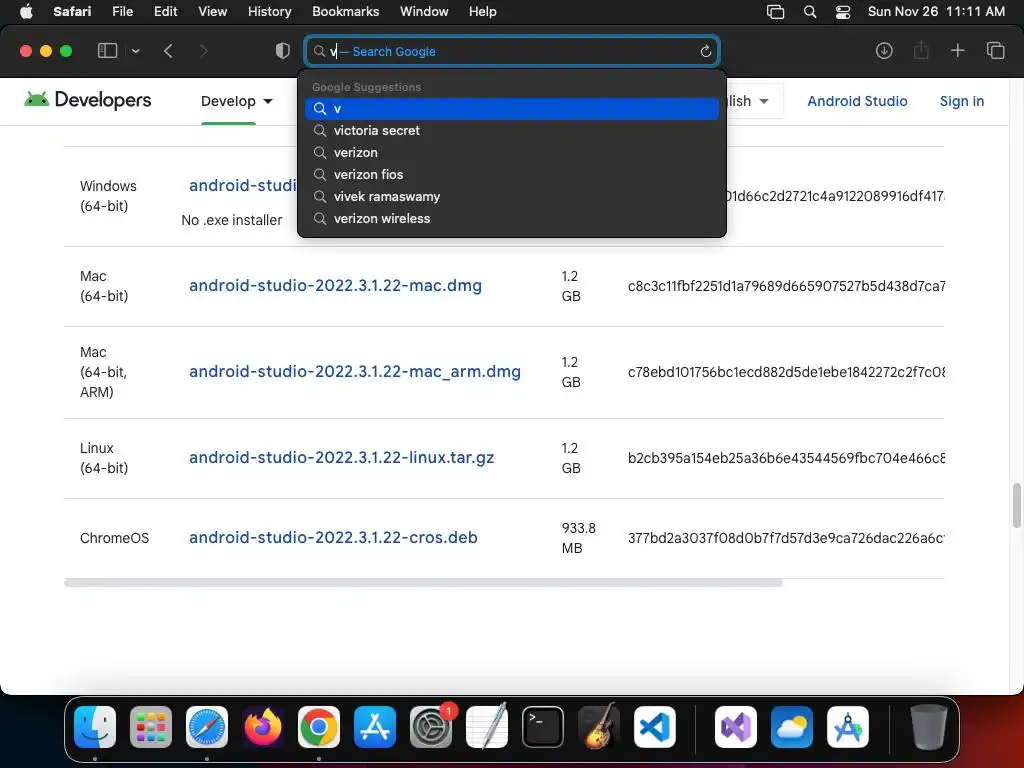Click the 'No .exe installer' text
The image size is (1024, 768).
(232, 220)
